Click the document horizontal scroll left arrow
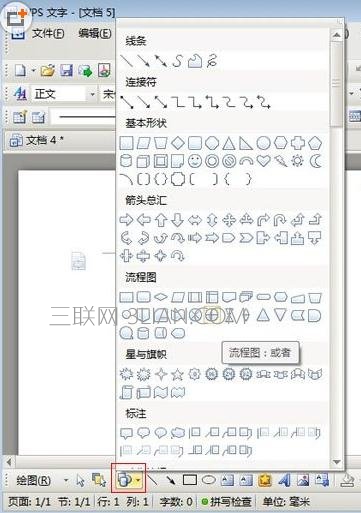Screen dimensions: 361x513 (x=9, y=462)
